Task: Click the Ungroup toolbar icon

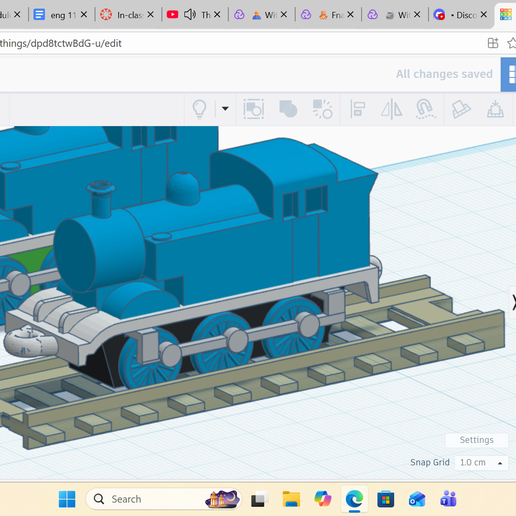Action: click(x=322, y=109)
